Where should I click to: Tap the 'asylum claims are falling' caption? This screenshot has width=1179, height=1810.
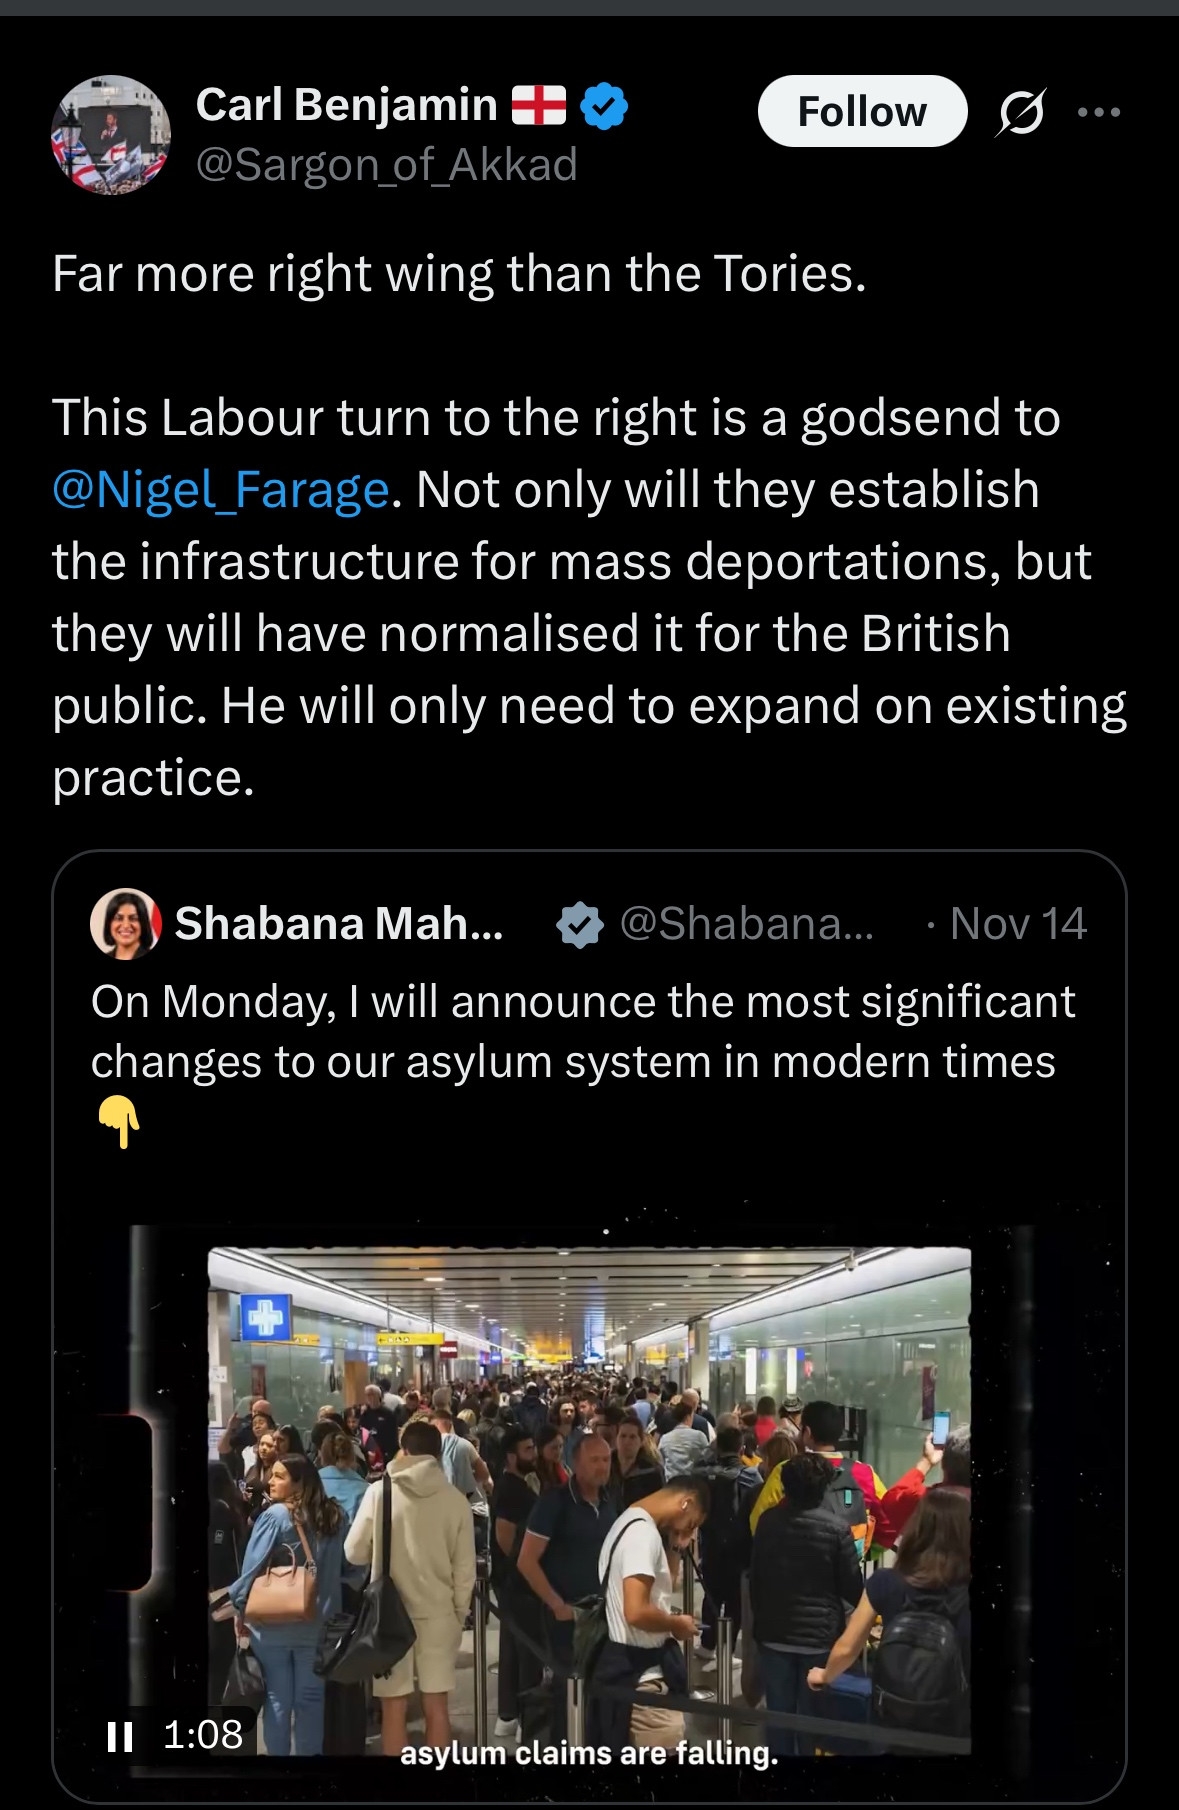point(588,1753)
